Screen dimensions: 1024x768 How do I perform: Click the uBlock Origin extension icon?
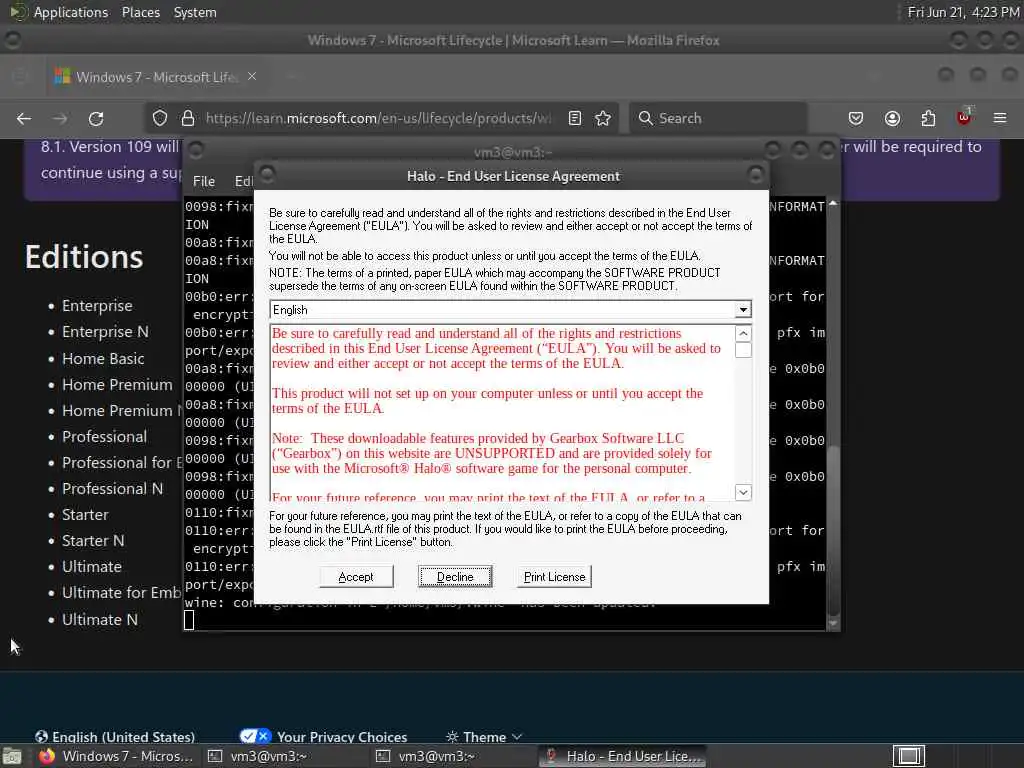coord(964,118)
